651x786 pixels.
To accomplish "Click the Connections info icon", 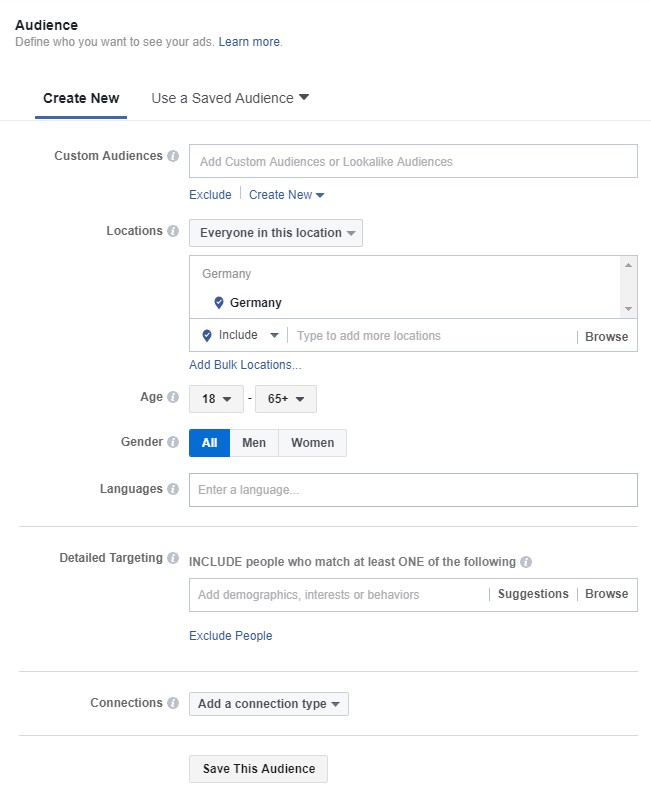I will (173, 703).
